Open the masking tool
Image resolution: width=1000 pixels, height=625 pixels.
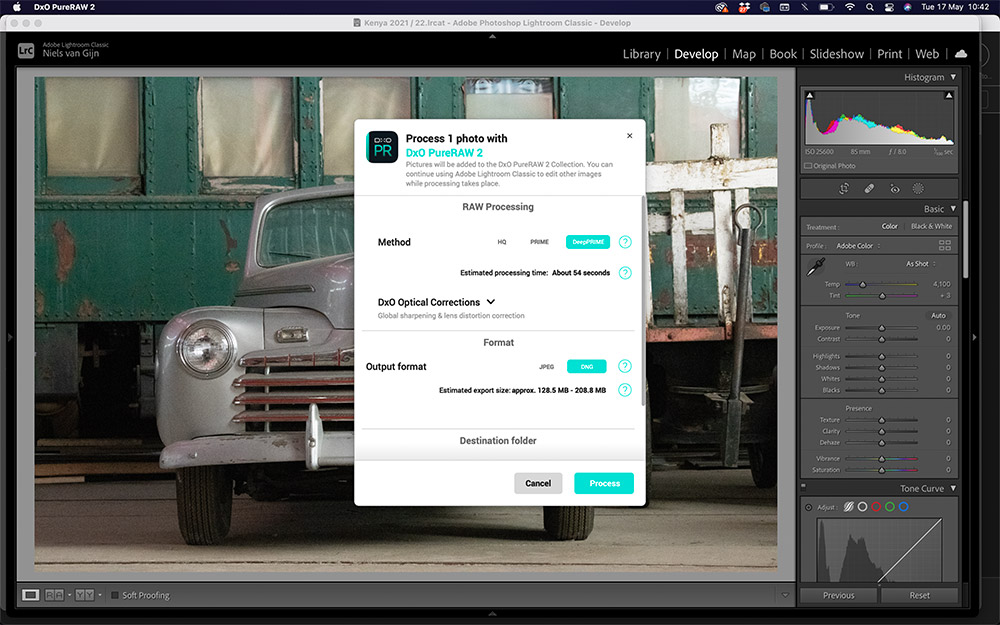coord(918,189)
